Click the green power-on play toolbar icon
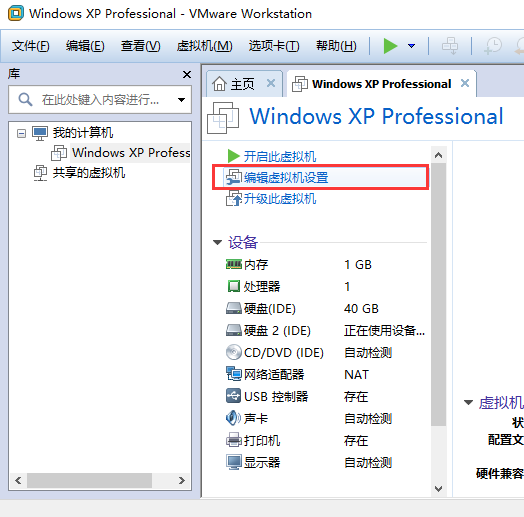 390,46
